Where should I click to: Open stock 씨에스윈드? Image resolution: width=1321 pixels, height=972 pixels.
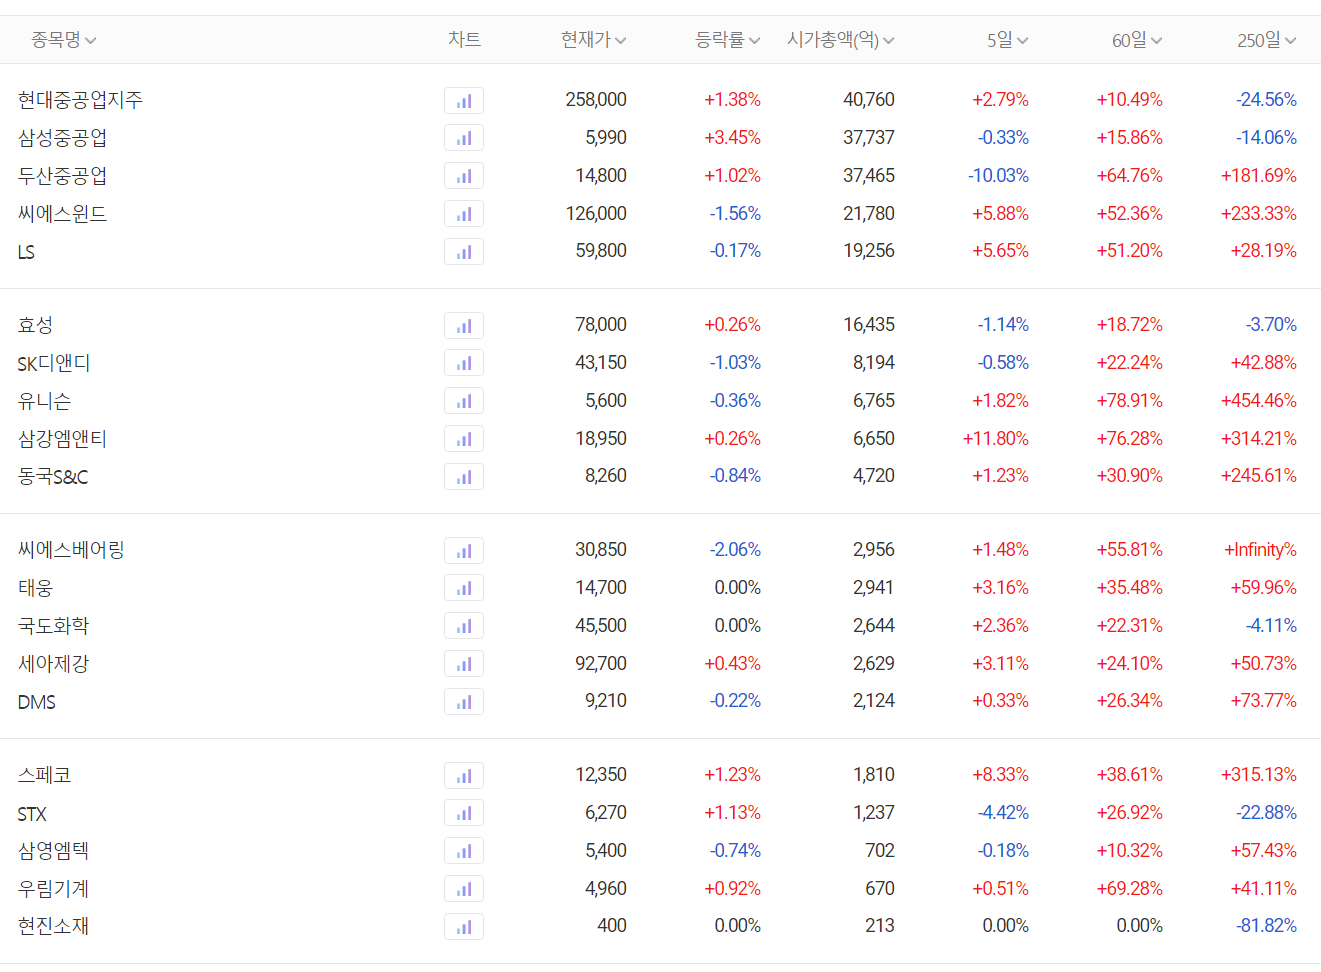(x=62, y=214)
